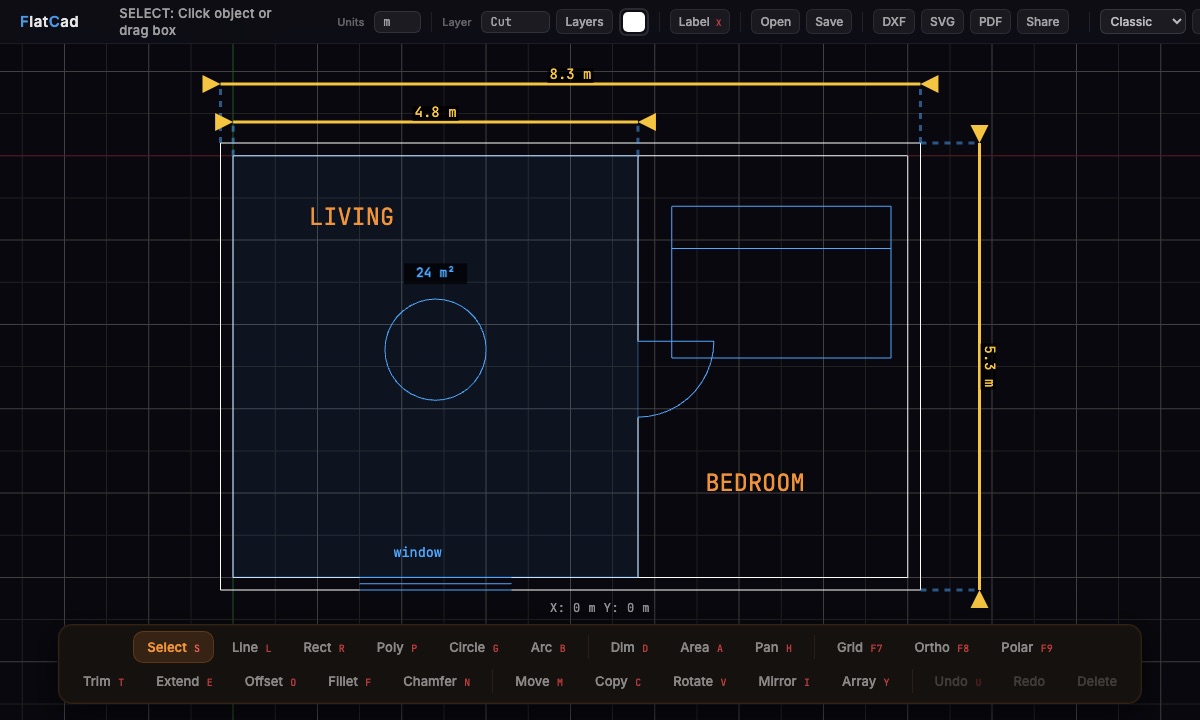The width and height of the screenshot is (1200, 720).
Task: Export drawing as SVG
Action: point(942,22)
